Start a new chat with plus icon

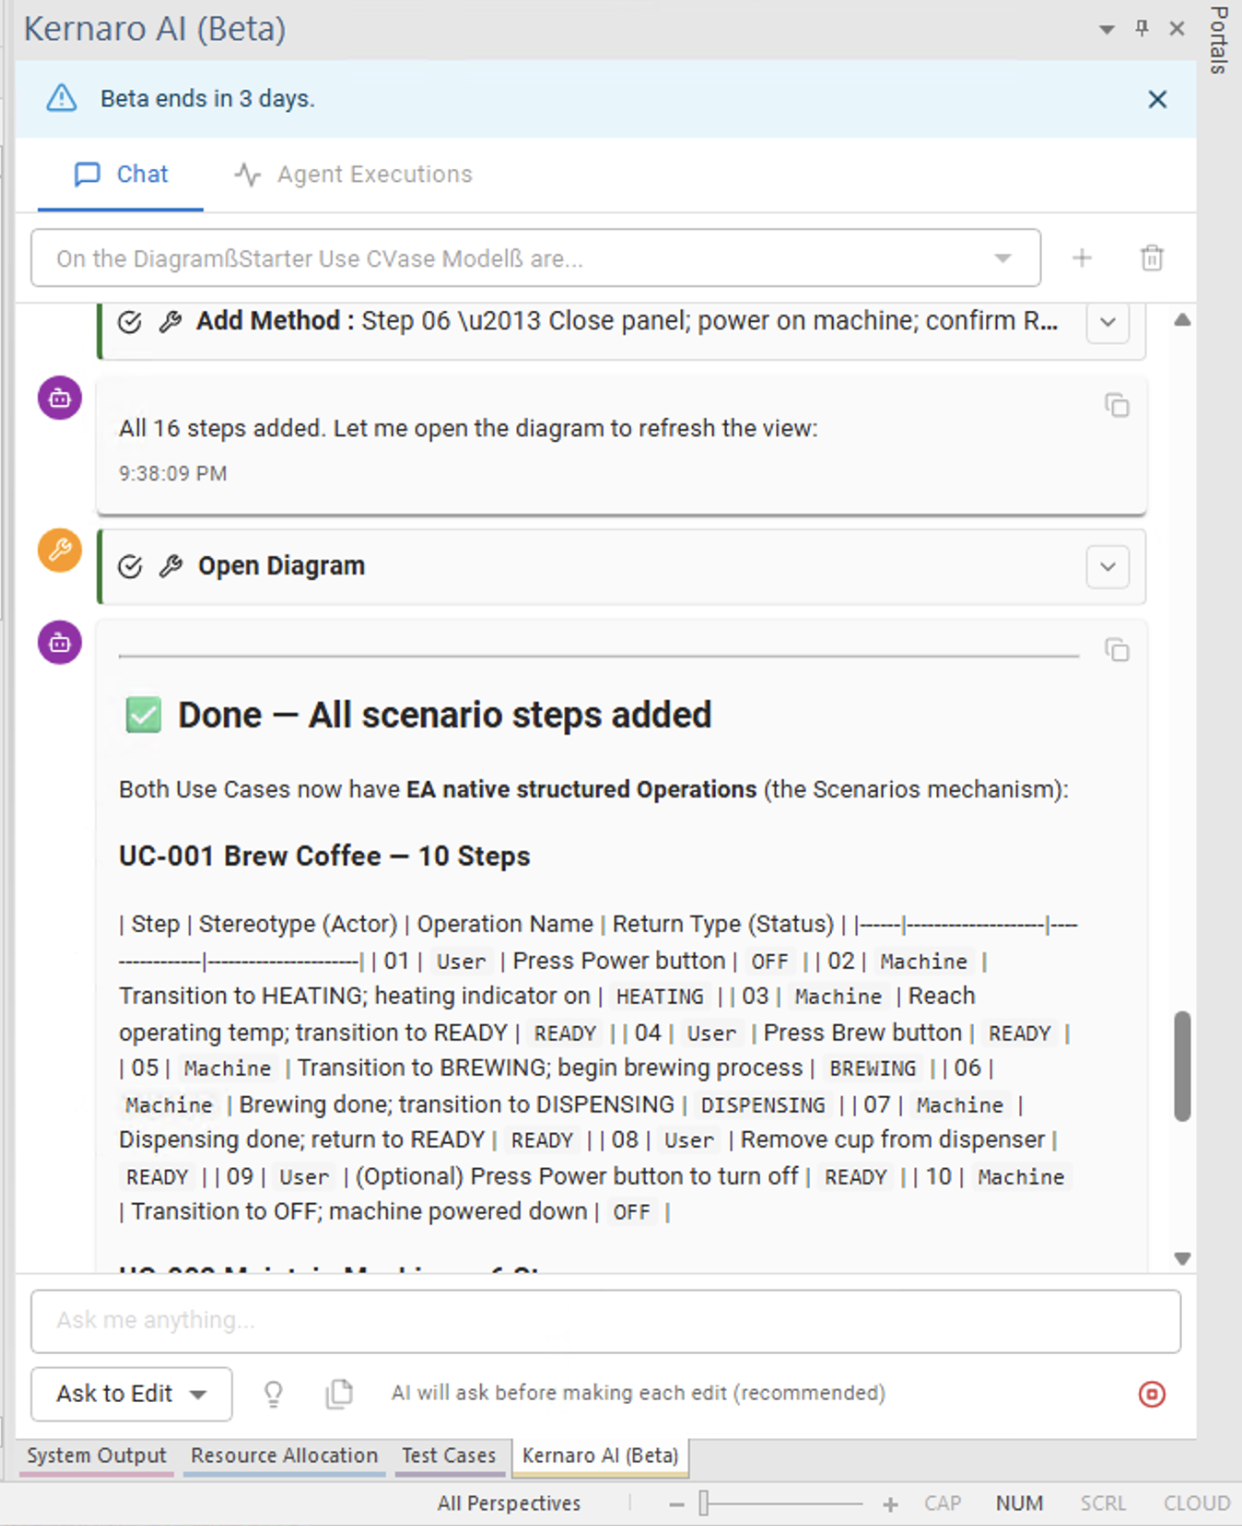pos(1082,258)
